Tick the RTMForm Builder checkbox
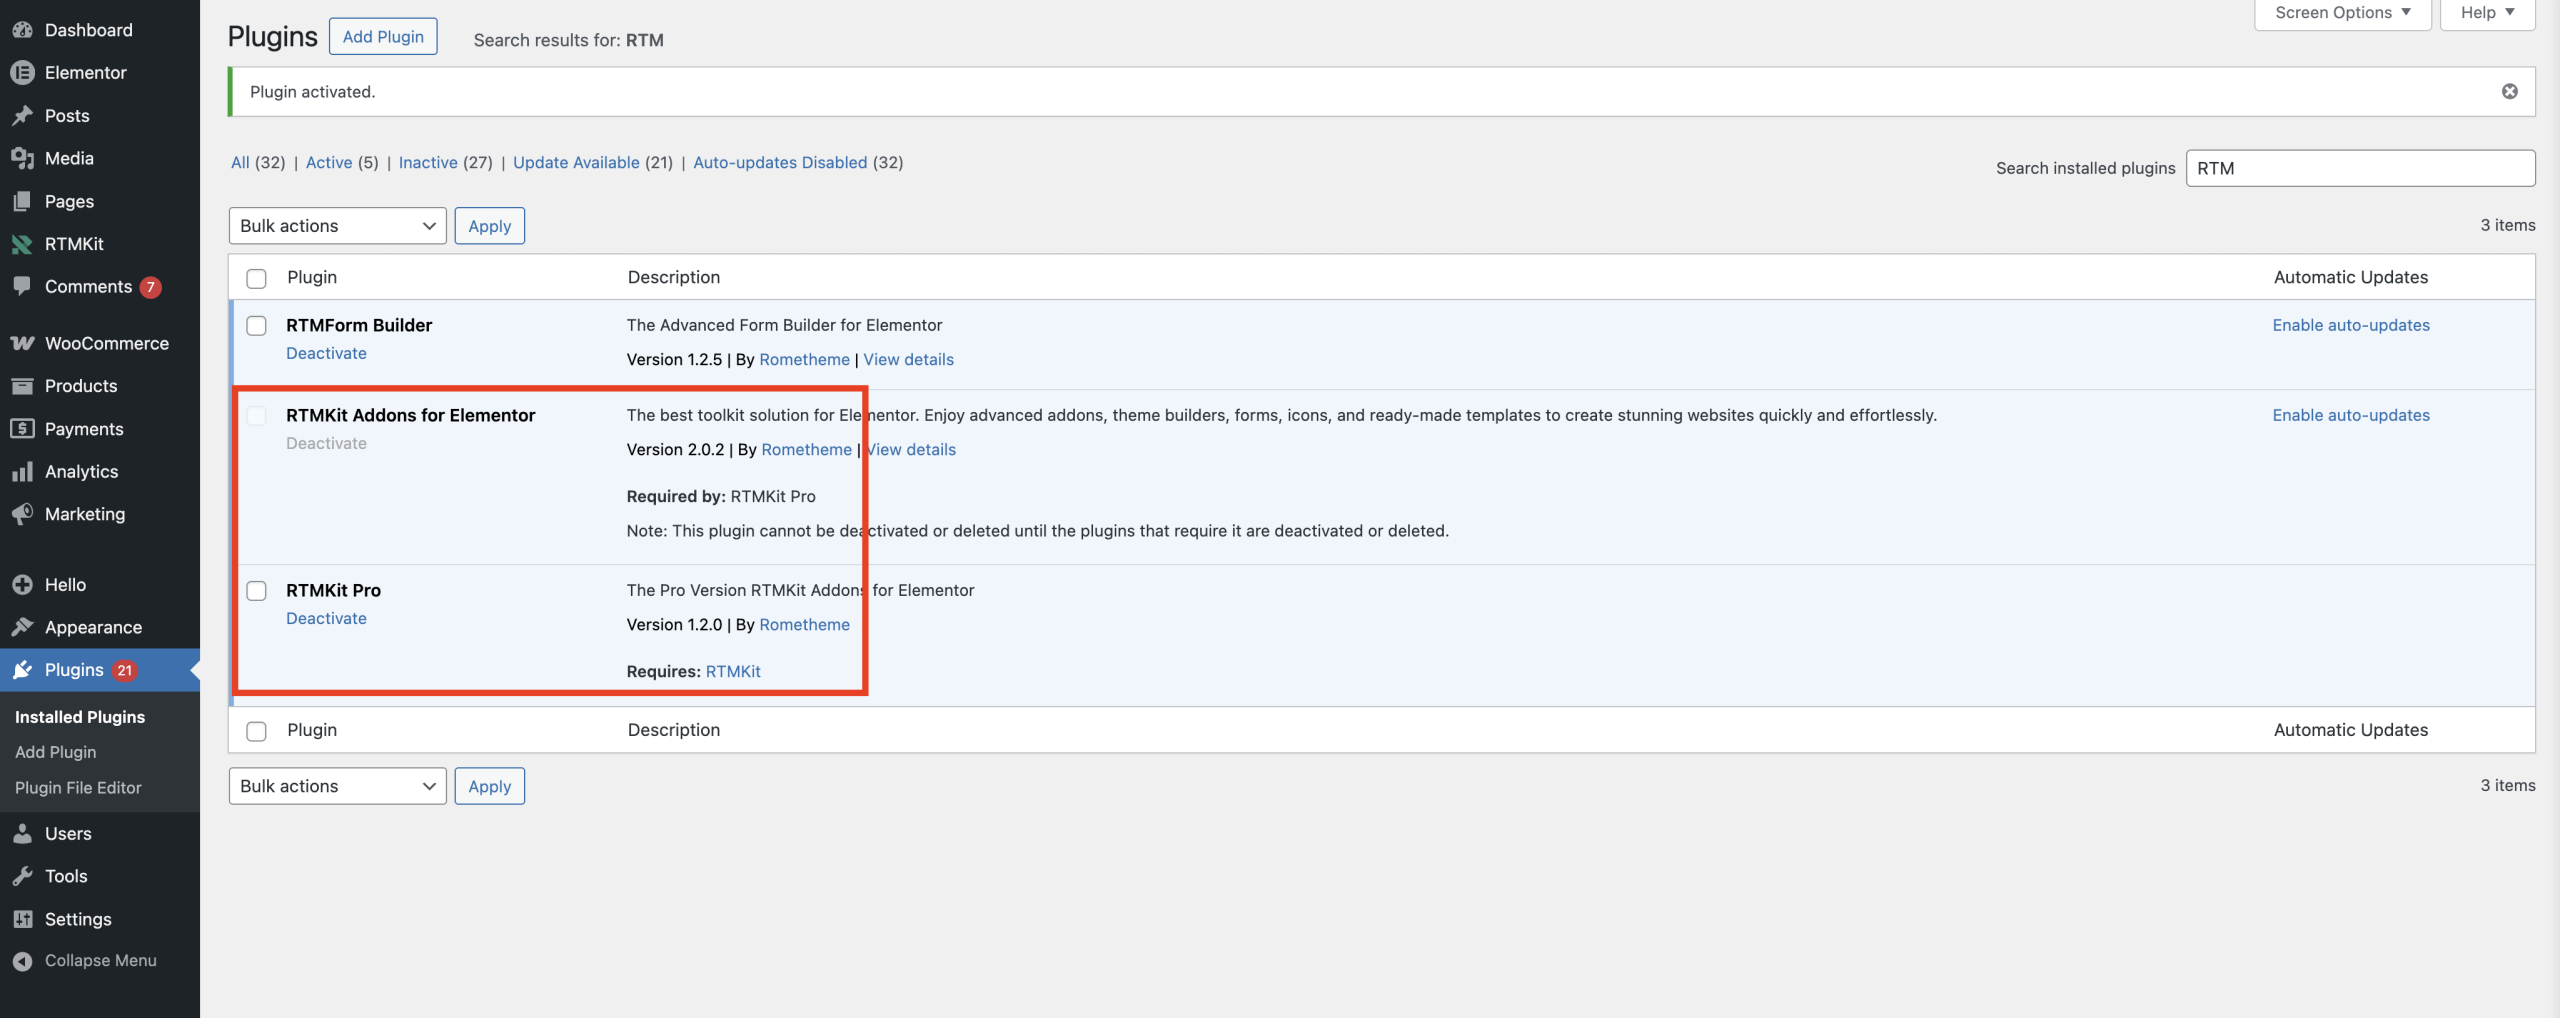Screen dimensions: 2560x1018 point(257,326)
